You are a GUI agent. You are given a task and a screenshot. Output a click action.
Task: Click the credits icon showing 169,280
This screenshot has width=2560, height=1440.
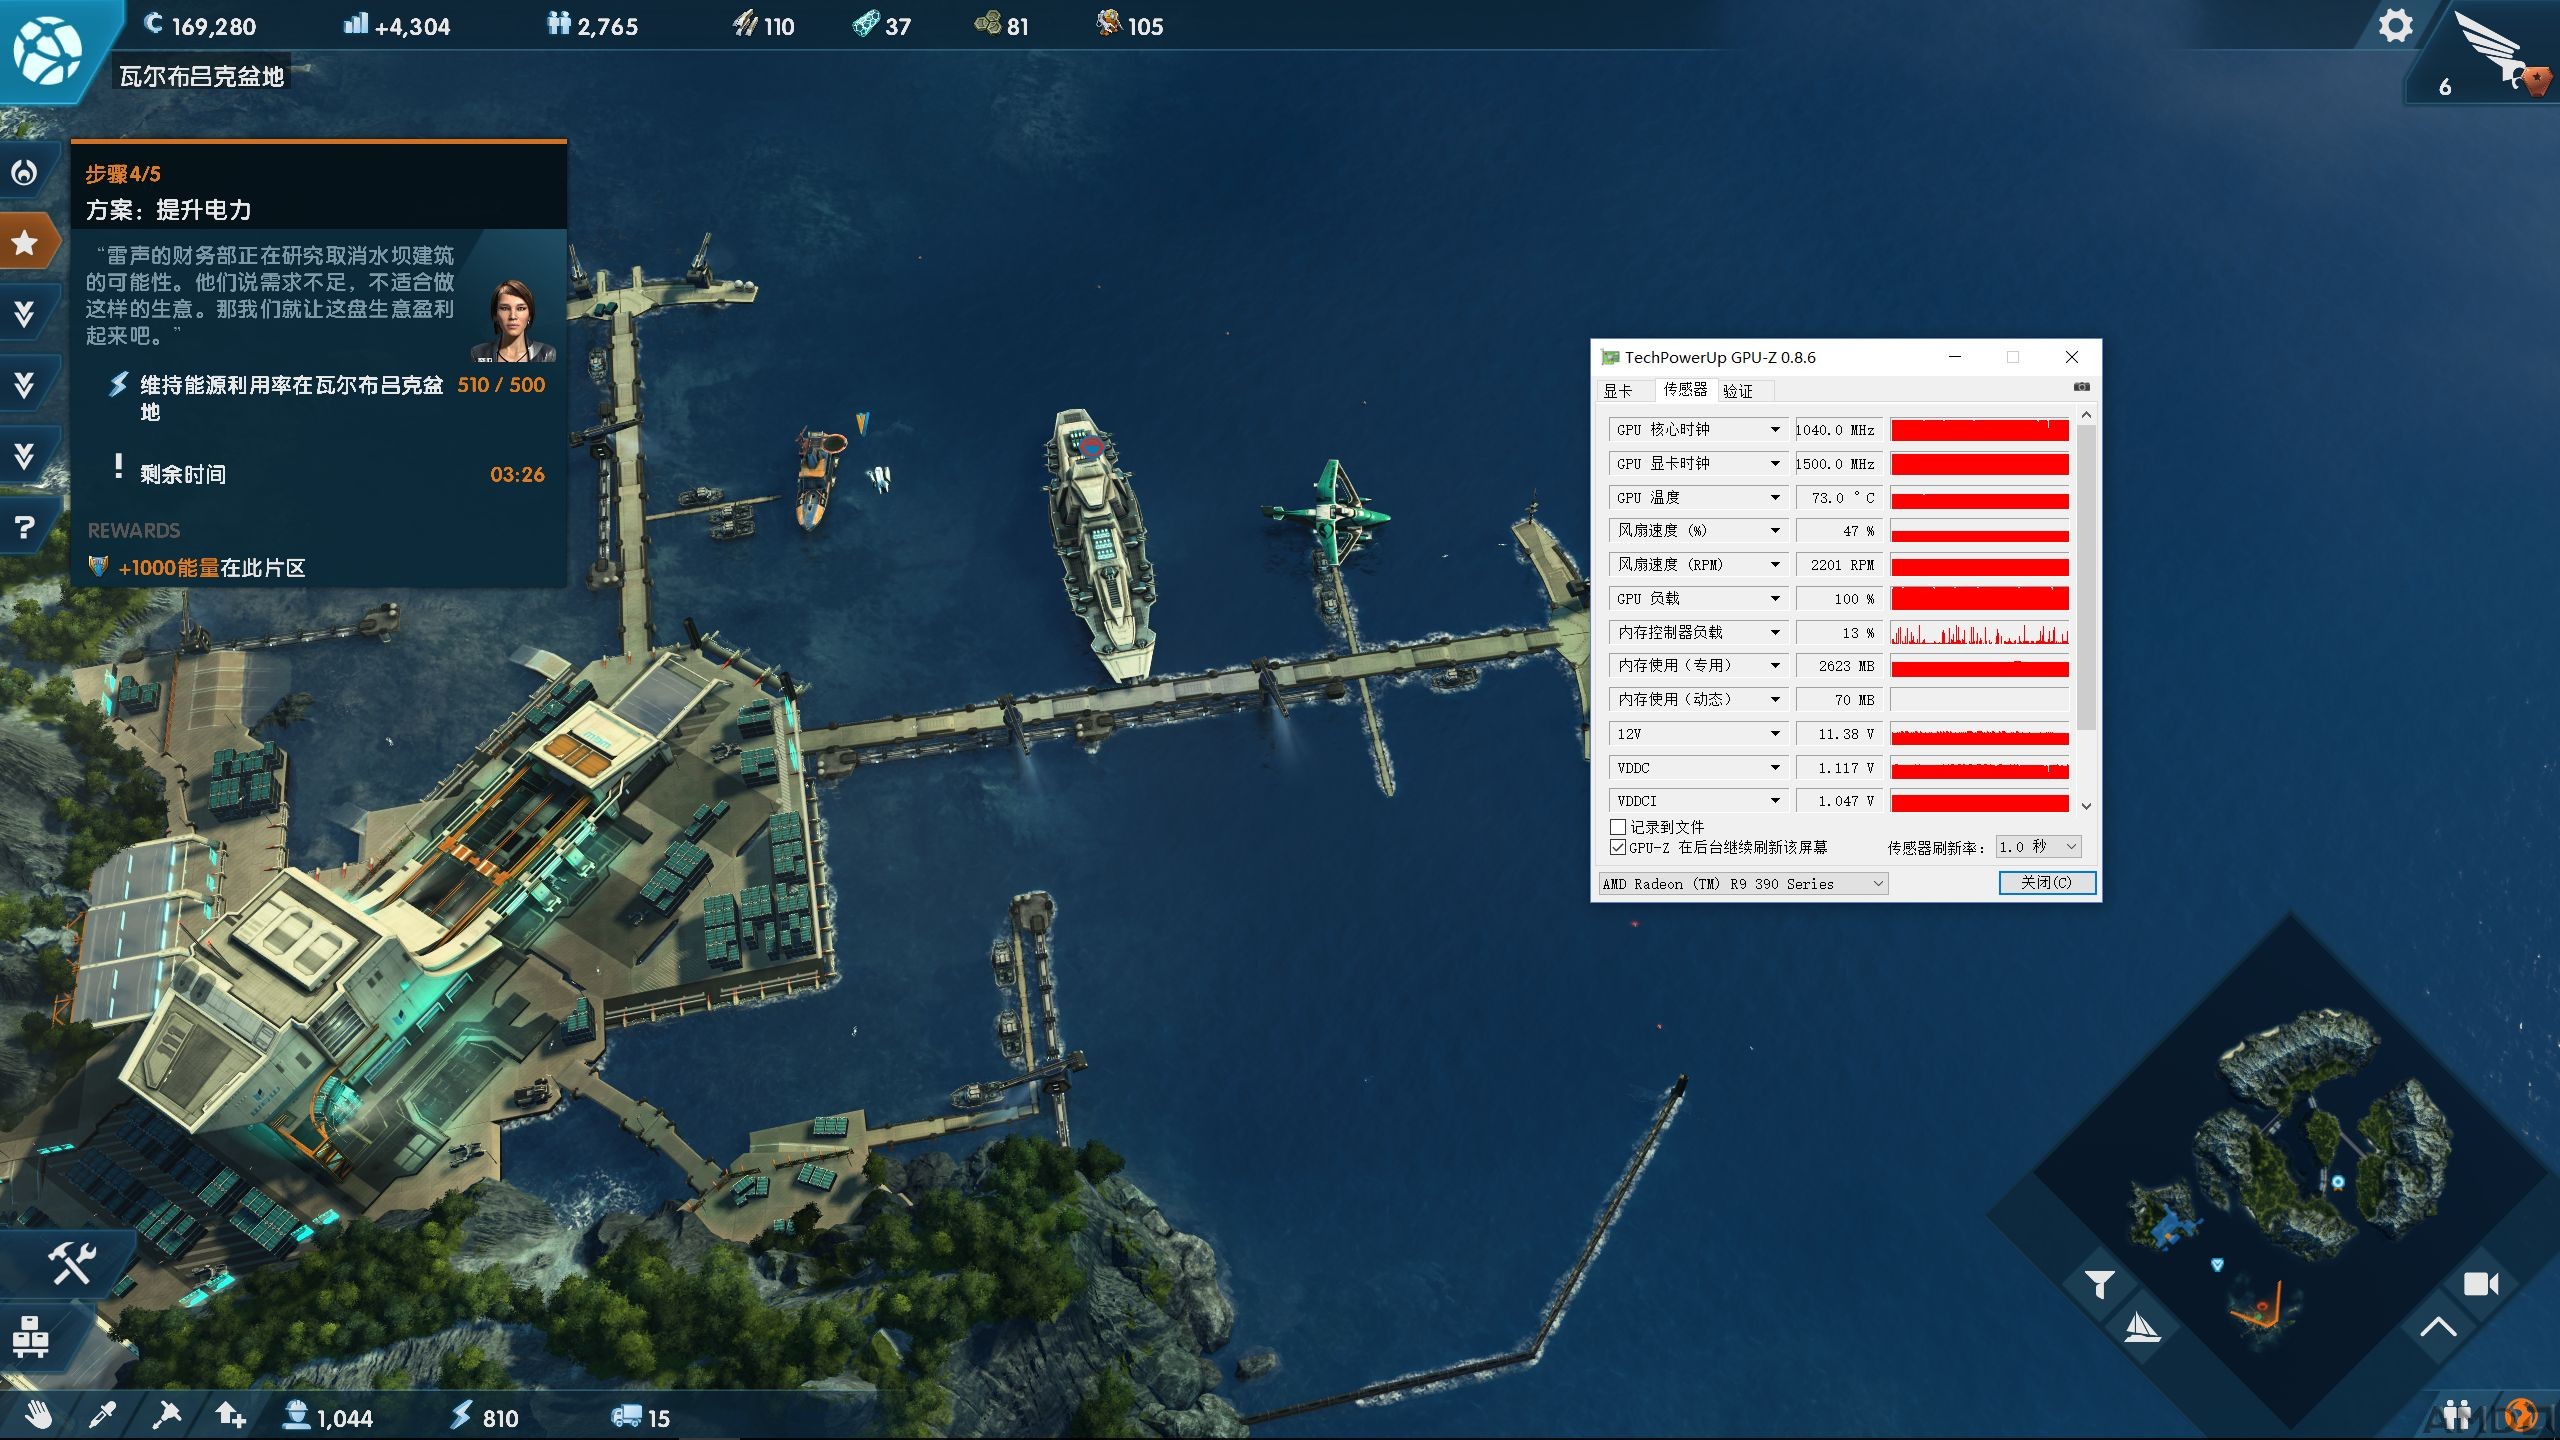(153, 23)
